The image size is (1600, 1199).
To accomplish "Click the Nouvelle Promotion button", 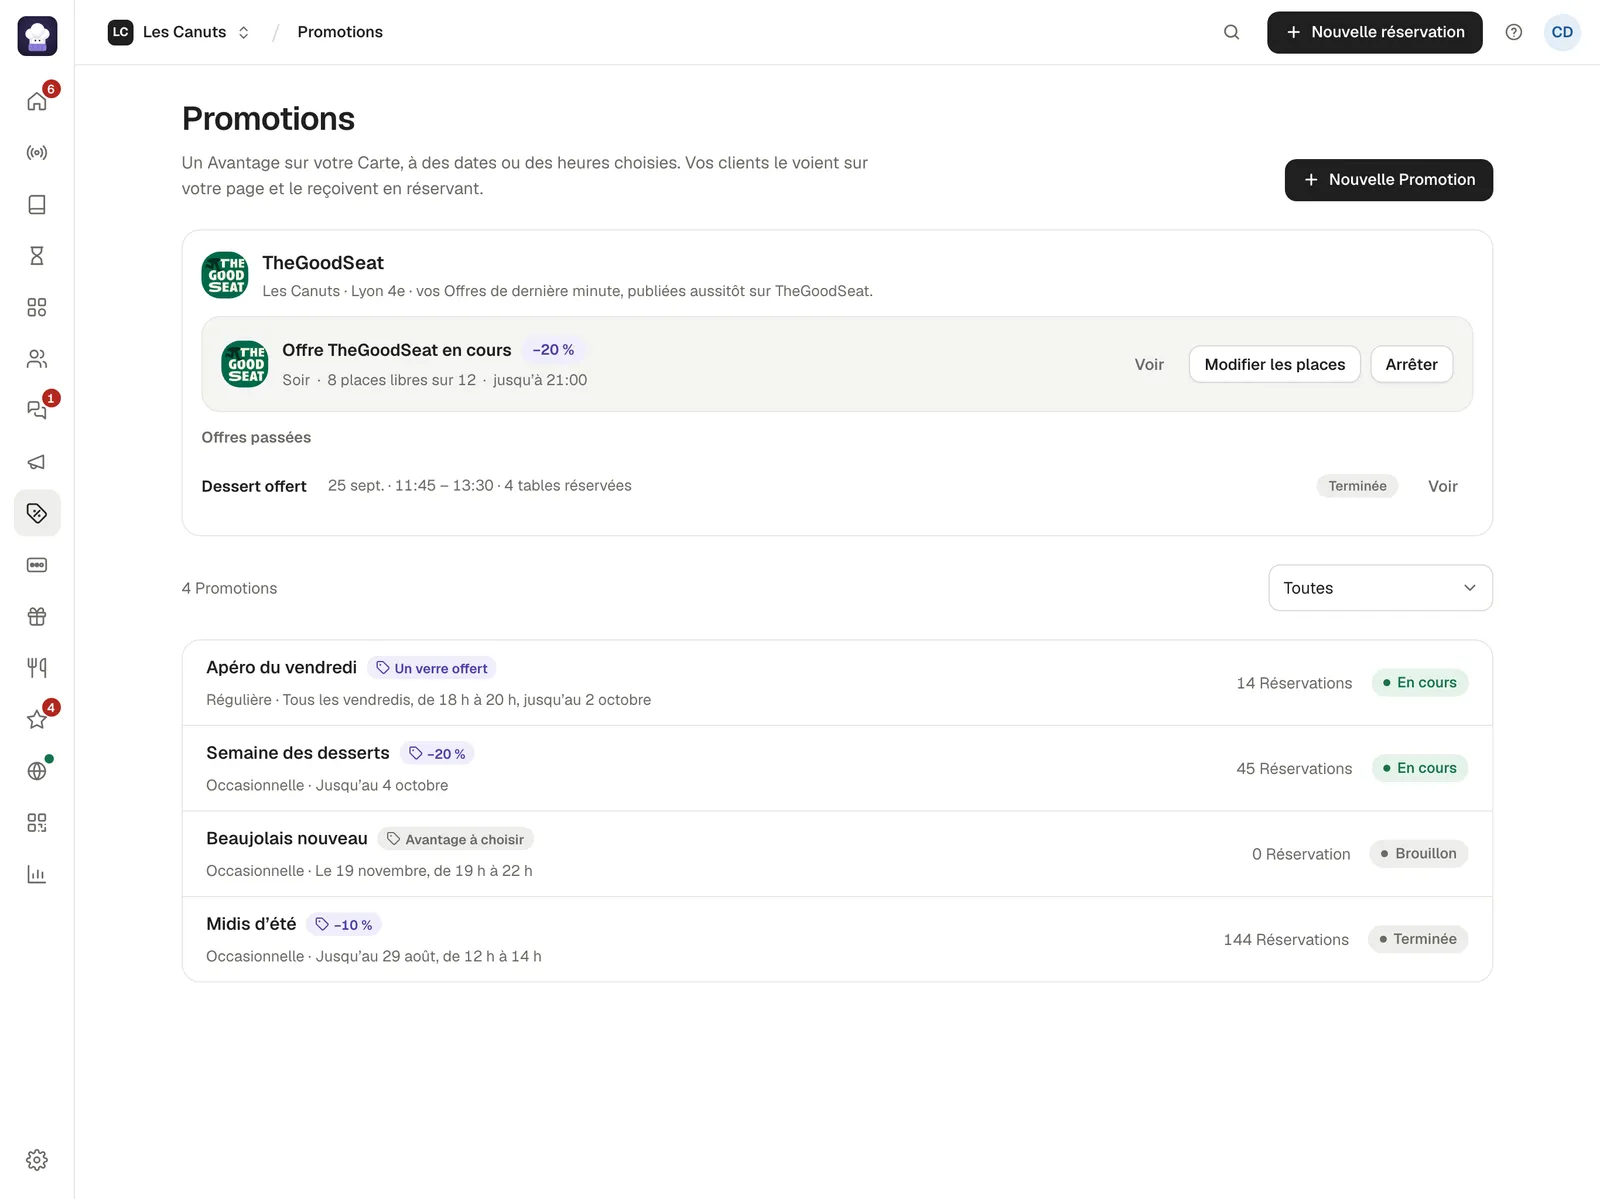I will point(1389,180).
